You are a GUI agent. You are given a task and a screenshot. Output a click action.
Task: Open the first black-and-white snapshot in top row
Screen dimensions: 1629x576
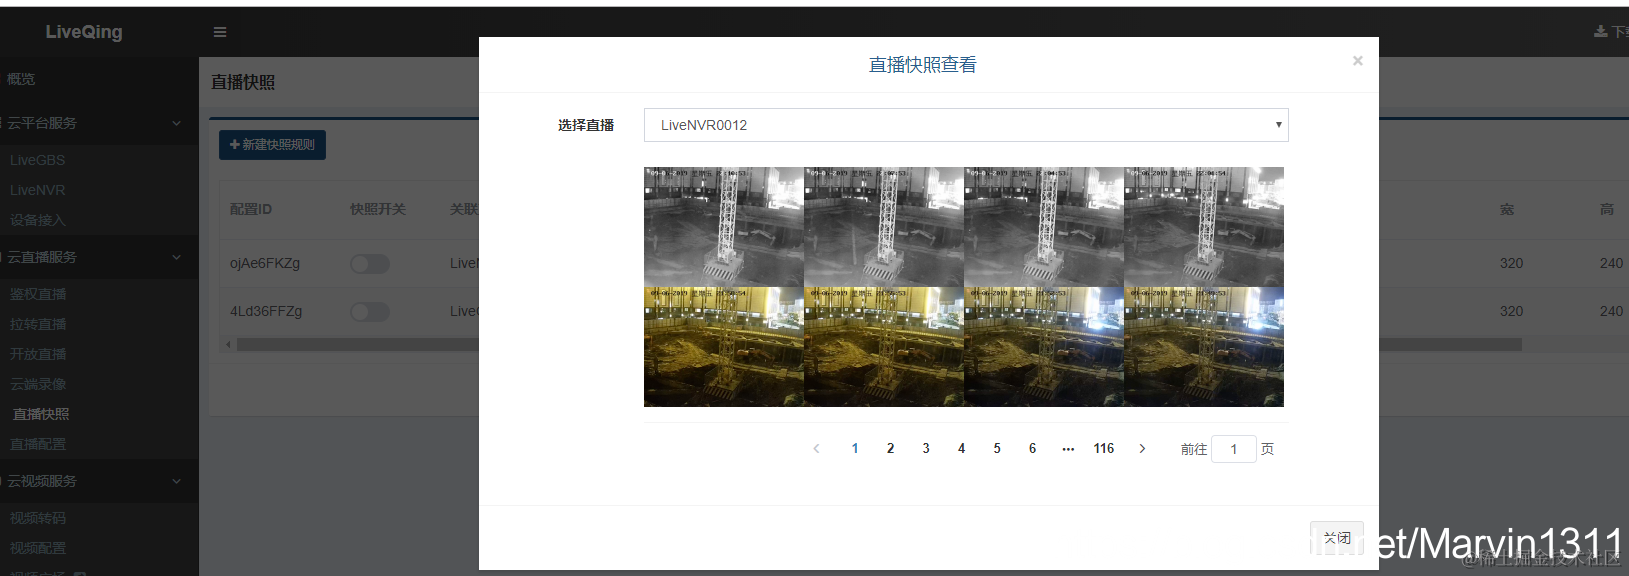[x=724, y=227]
